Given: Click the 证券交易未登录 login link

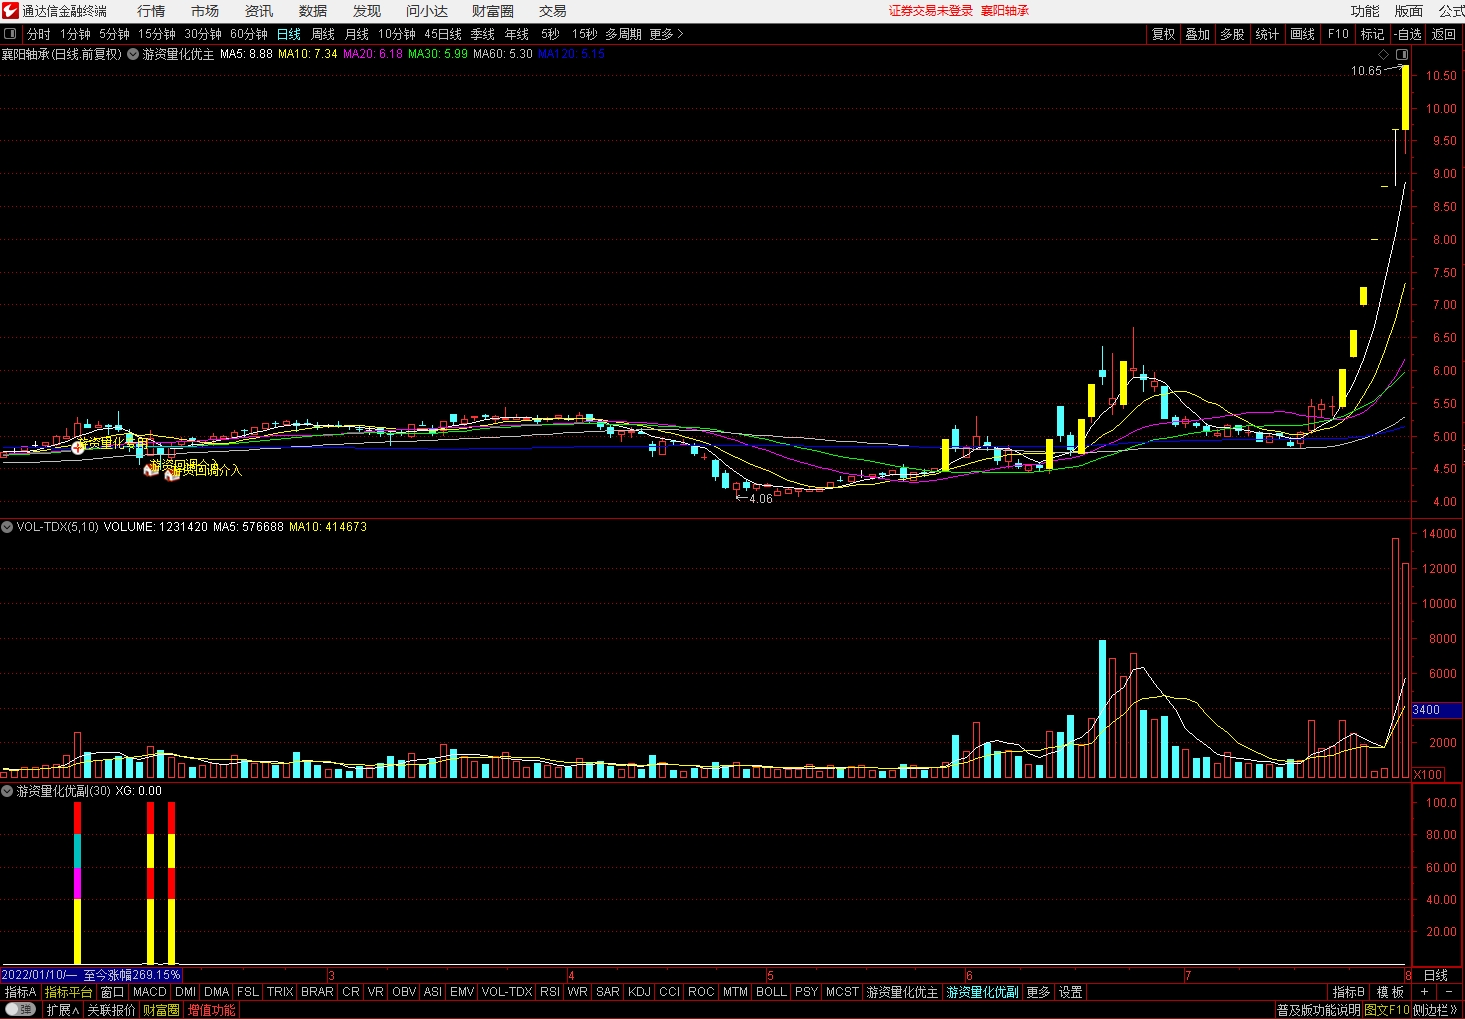Looking at the screenshot, I should pos(931,11).
